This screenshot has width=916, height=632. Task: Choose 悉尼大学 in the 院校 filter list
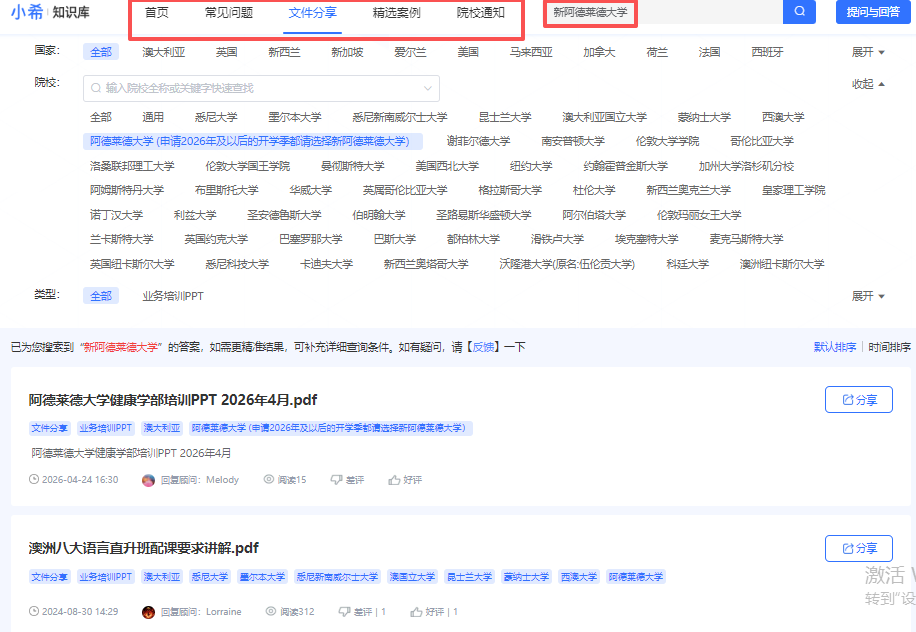point(216,117)
